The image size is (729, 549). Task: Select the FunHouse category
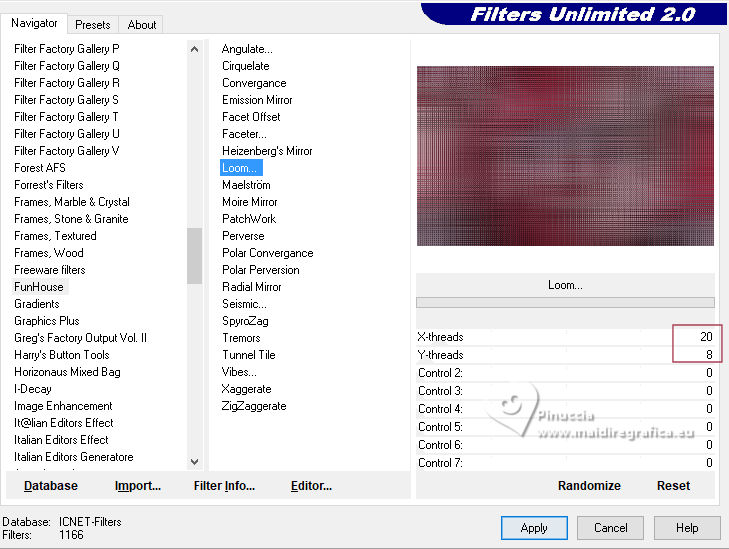39,287
